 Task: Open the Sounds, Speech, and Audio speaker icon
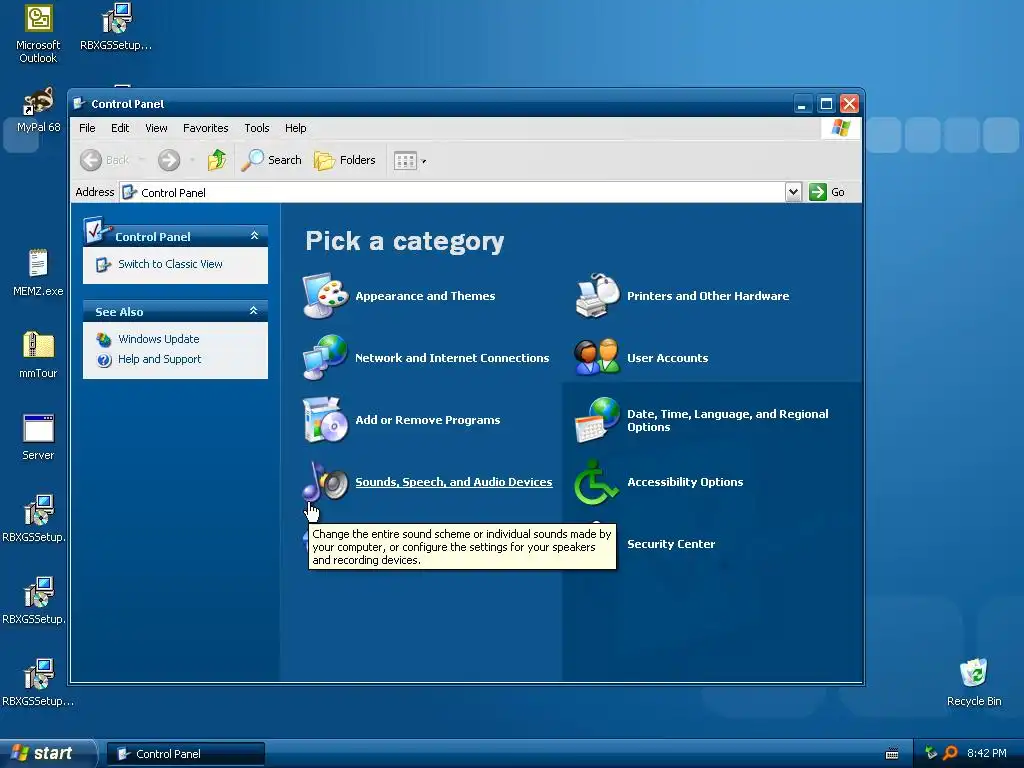[x=325, y=481]
